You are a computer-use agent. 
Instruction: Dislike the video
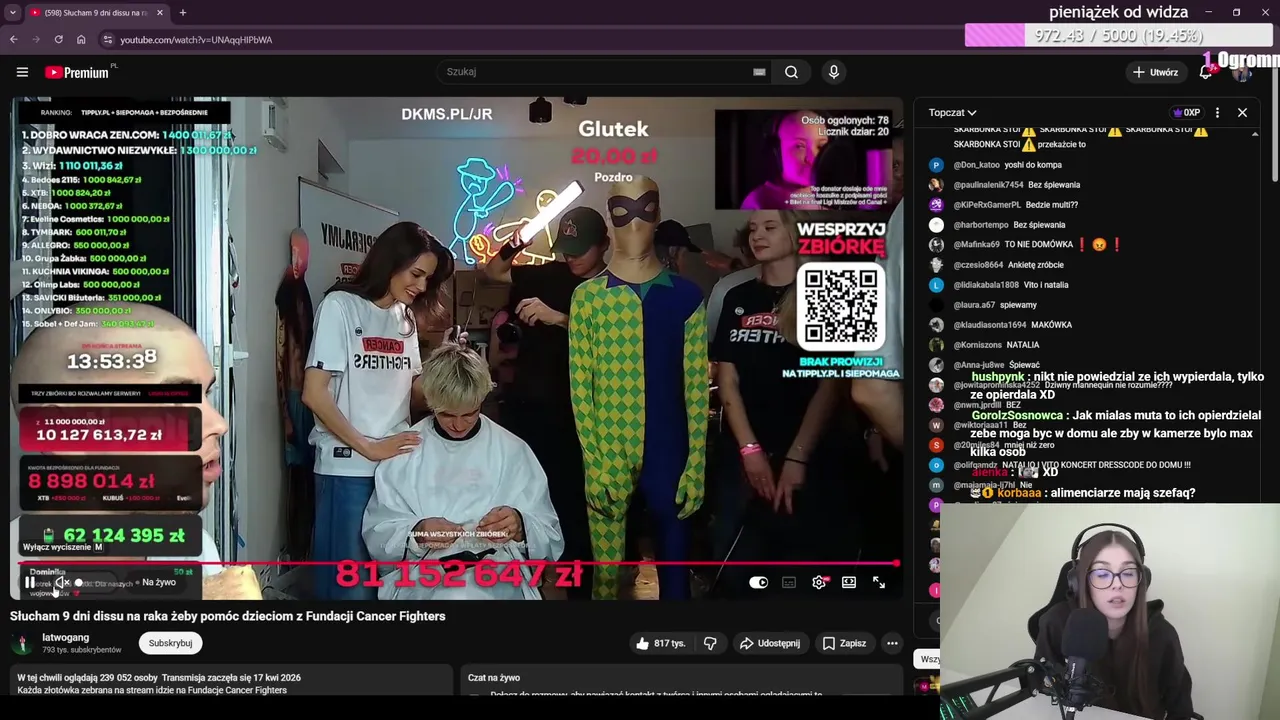point(710,643)
